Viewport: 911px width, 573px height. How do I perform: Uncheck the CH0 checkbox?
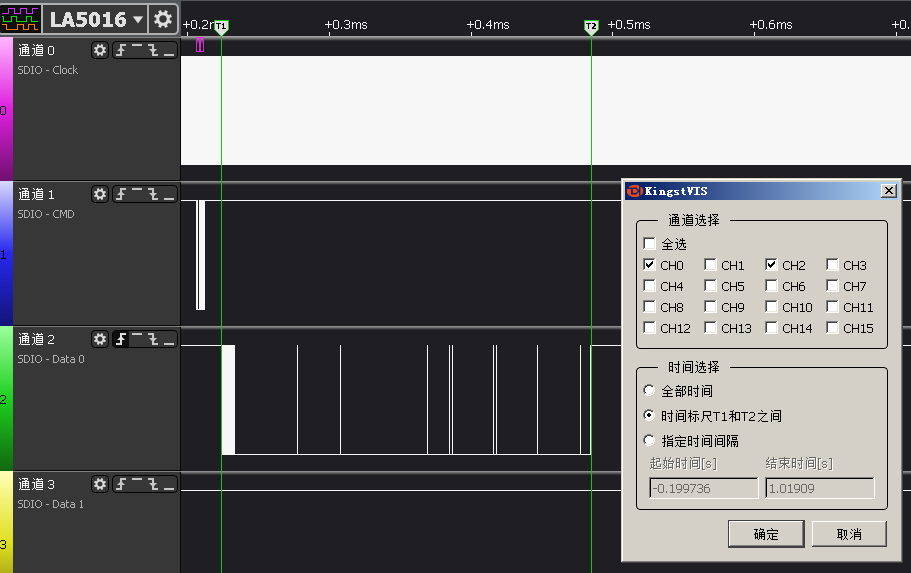point(650,265)
